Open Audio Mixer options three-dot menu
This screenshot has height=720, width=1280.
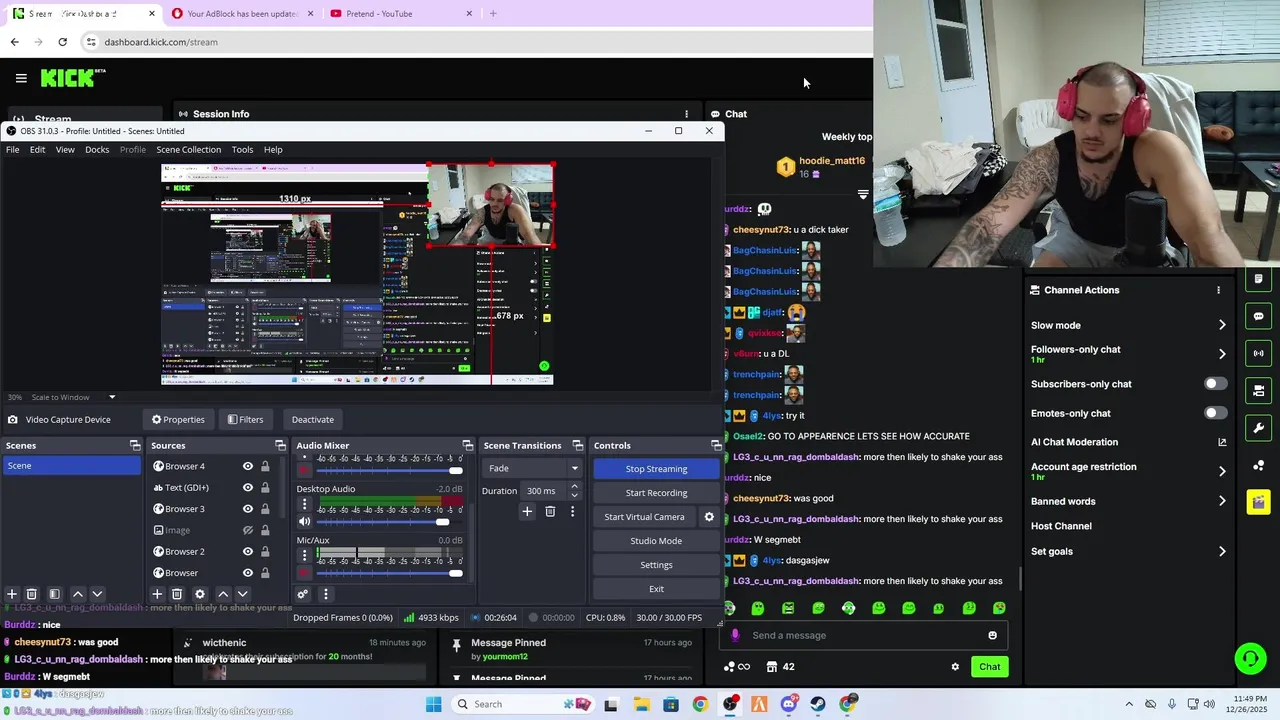point(325,594)
